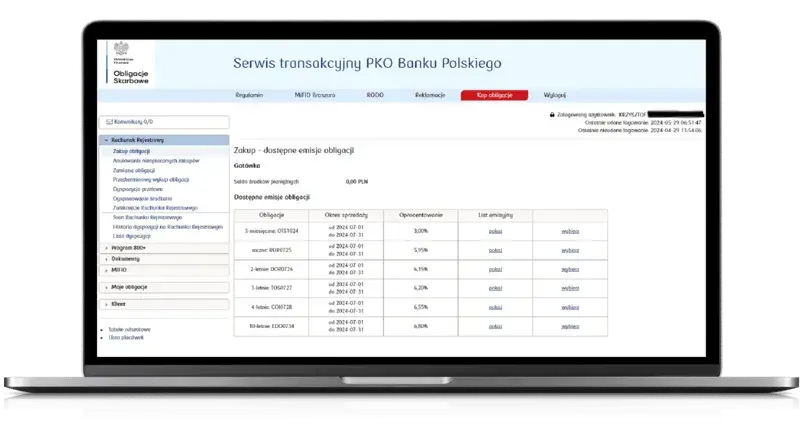The height and width of the screenshot is (425, 800).
Task: Click wybierz for the roczne ROR0725 bond
Action: [x=570, y=251]
